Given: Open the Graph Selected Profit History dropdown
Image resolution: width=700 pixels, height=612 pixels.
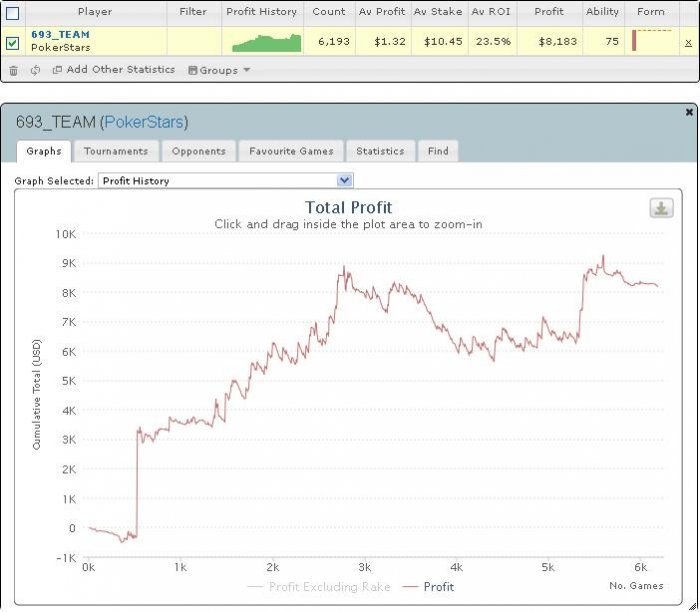Looking at the screenshot, I should [226, 181].
